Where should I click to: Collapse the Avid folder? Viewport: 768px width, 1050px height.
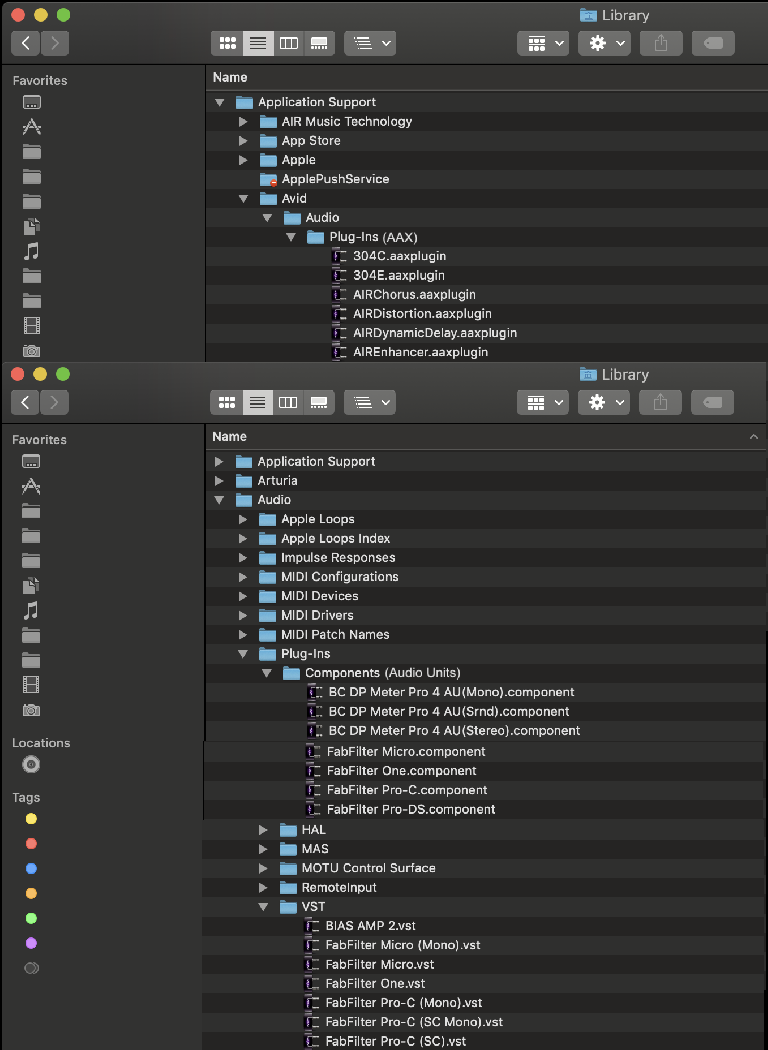point(244,199)
